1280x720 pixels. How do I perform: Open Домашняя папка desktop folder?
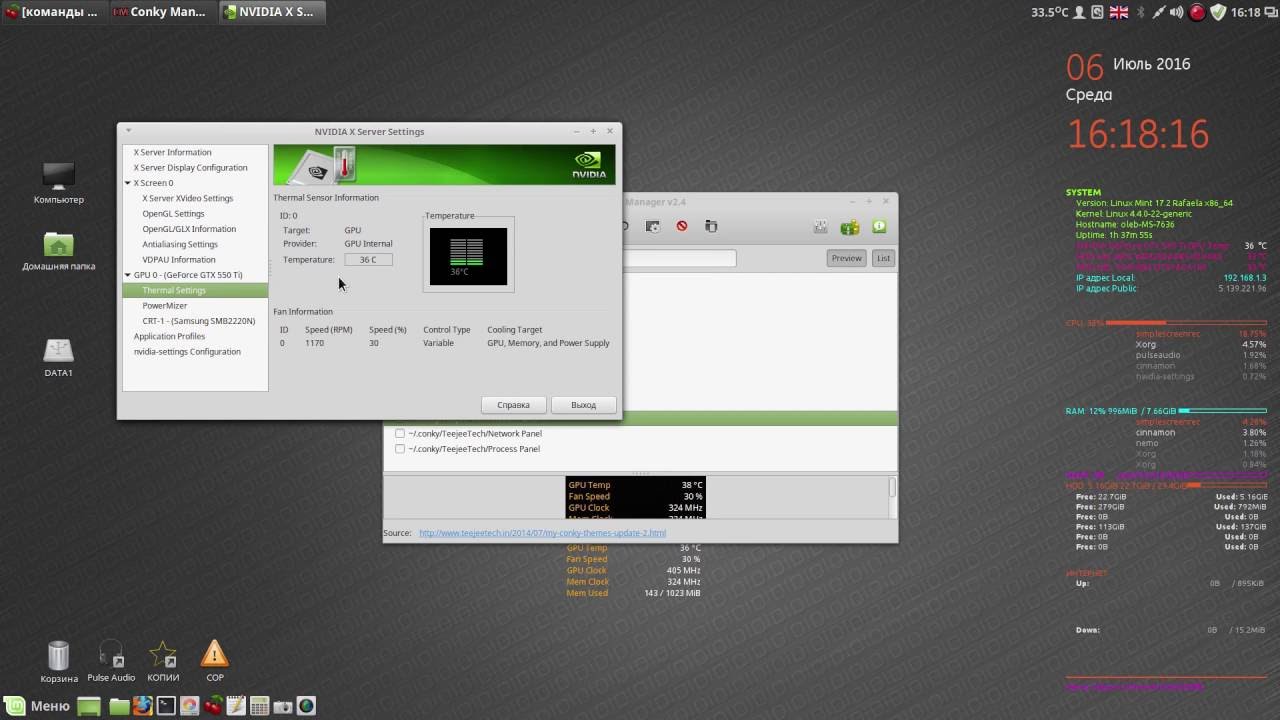point(59,251)
